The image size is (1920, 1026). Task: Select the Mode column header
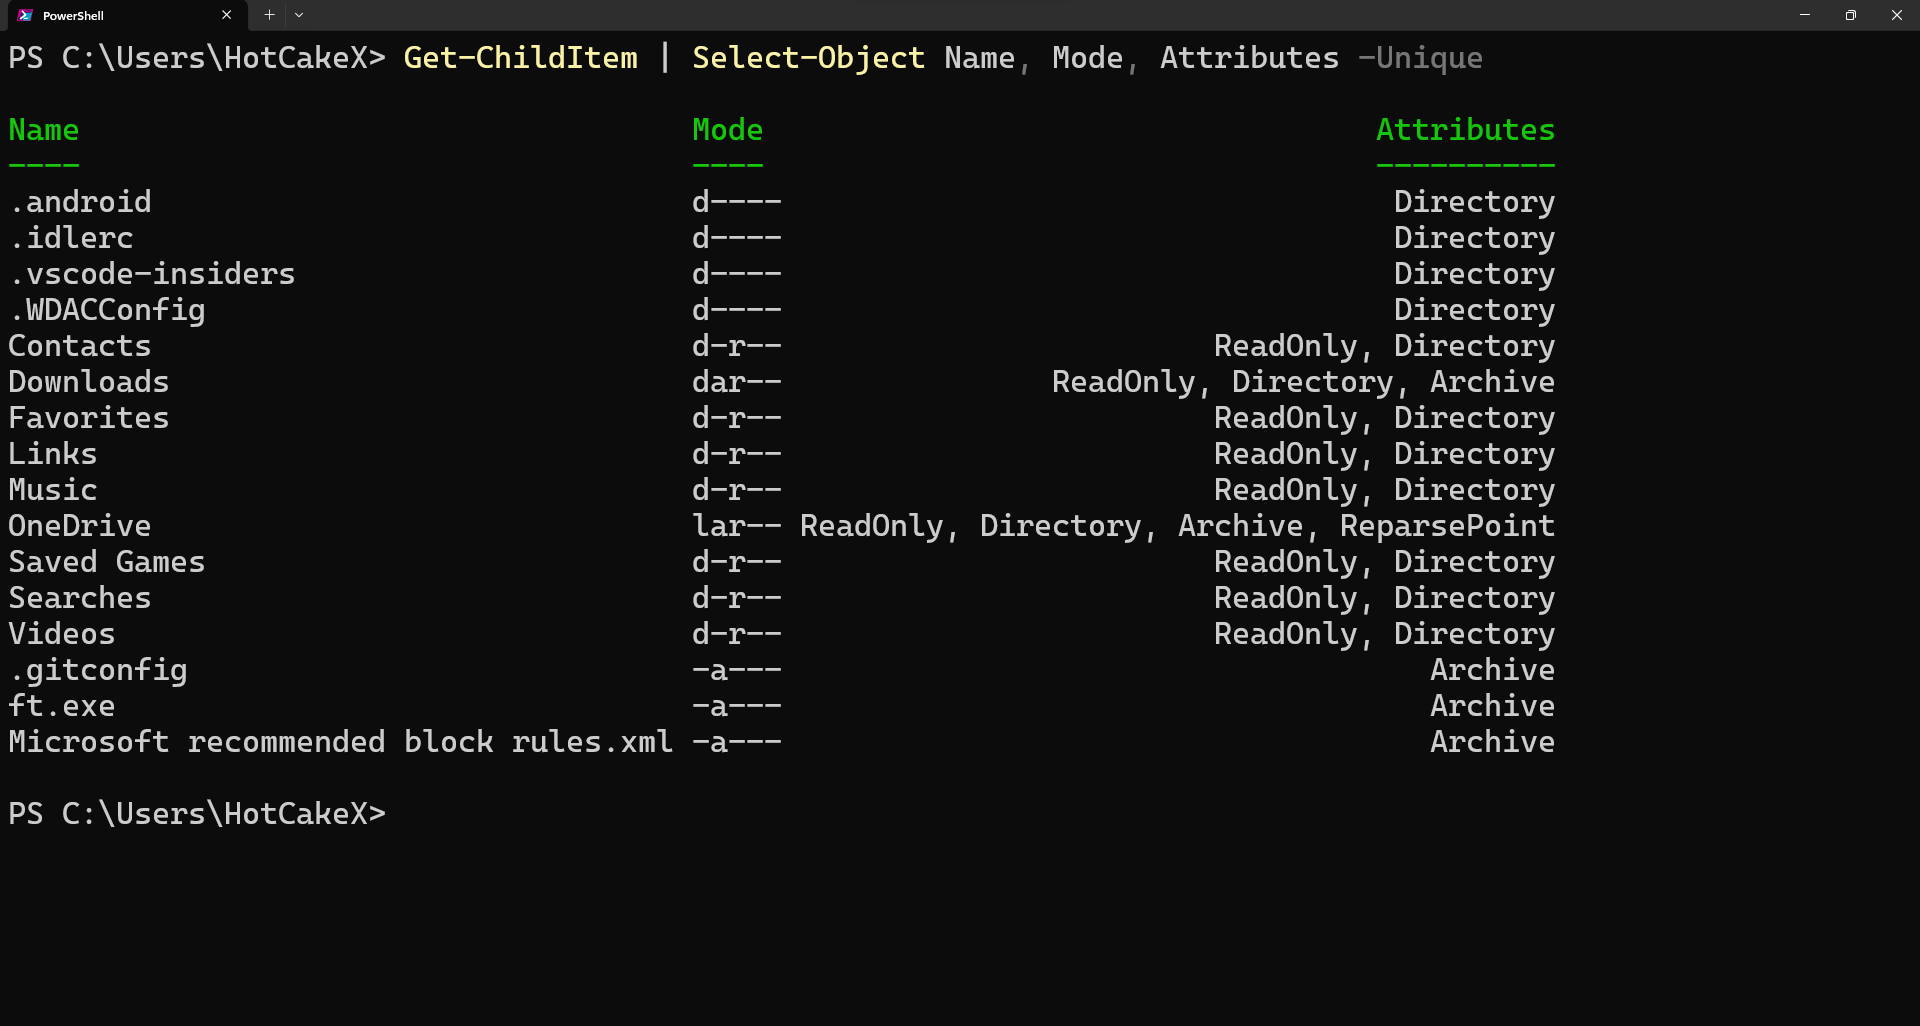click(x=727, y=129)
